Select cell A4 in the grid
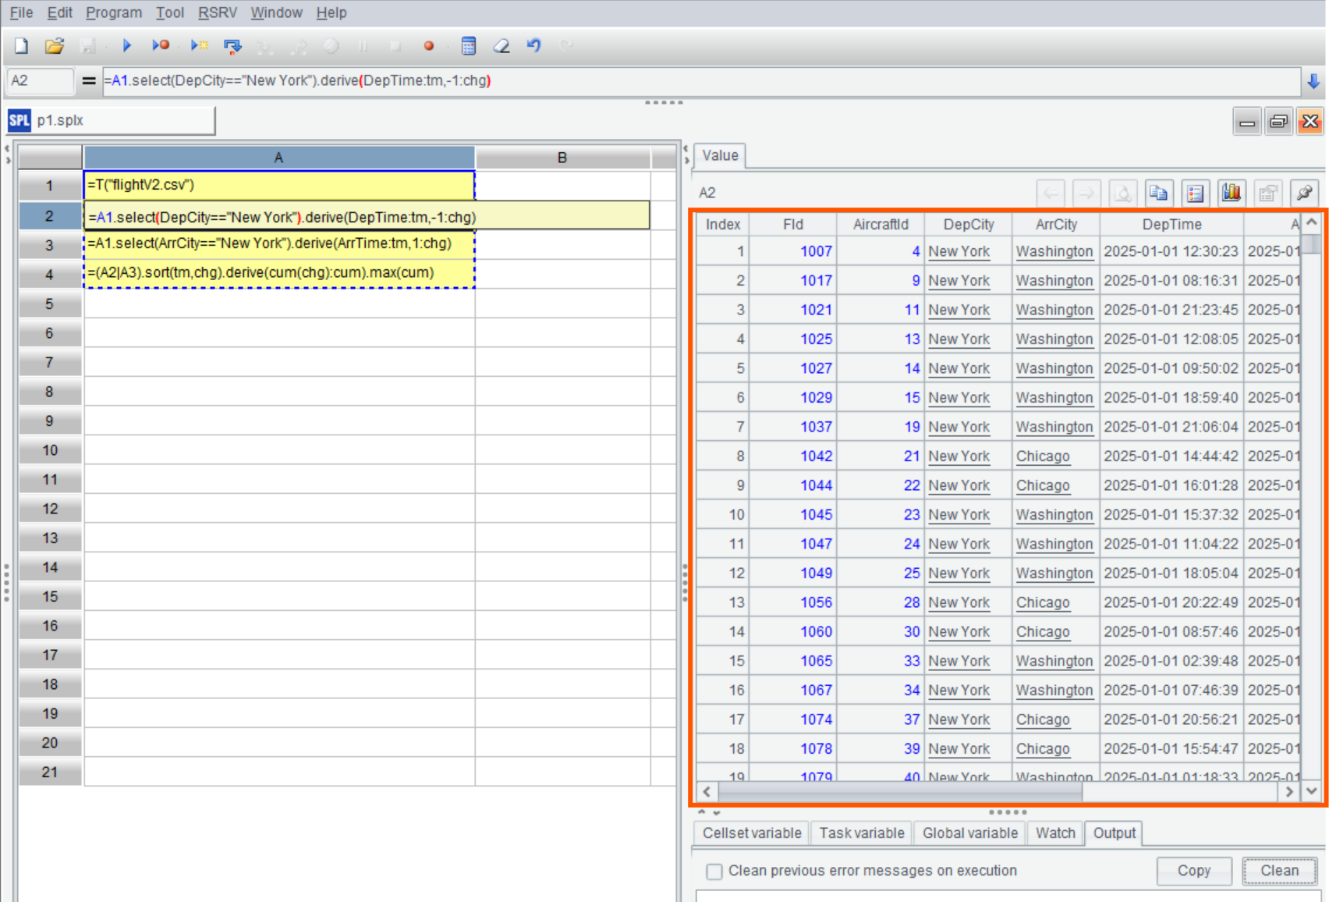The width and height of the screenshot is (1329, 902). [x=279, y=273]
